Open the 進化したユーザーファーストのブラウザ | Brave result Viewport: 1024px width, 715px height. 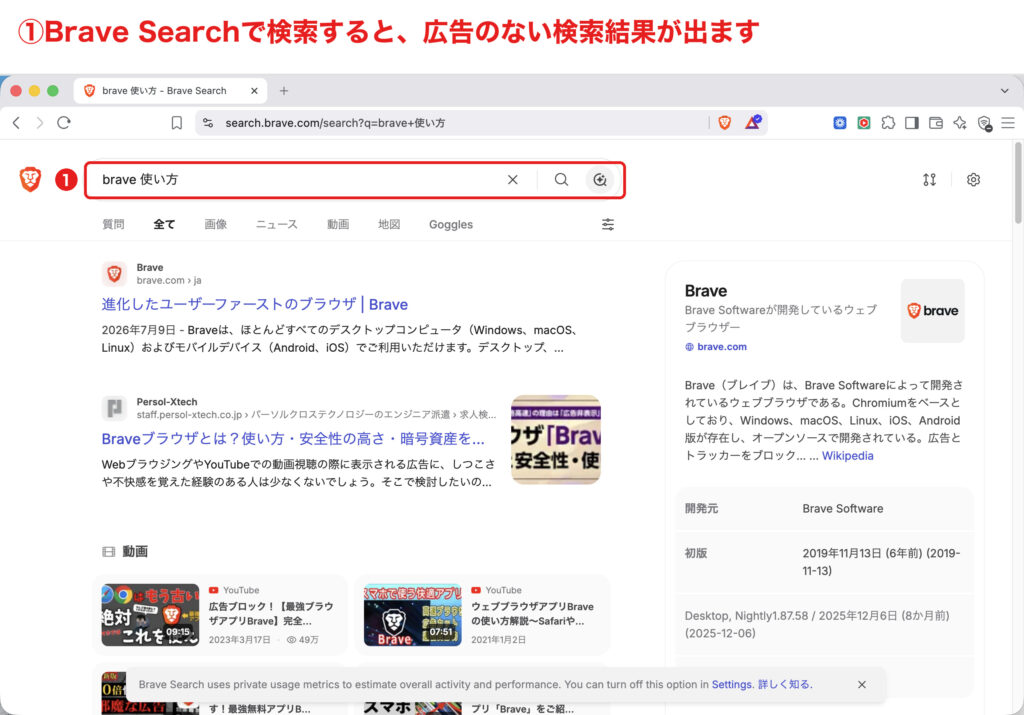255,304
